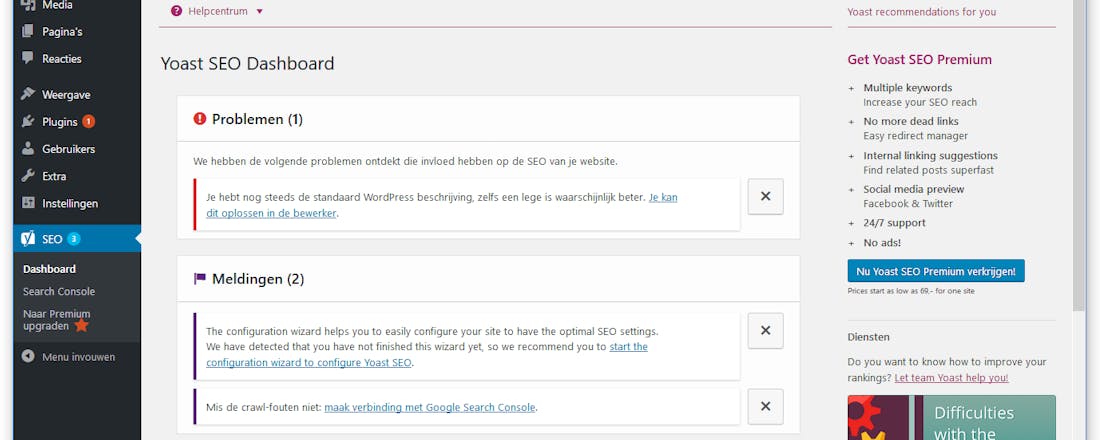Click the vertical page scrollbar
This screenshot has width=1100, height=440.
(x=1079, y=154)
